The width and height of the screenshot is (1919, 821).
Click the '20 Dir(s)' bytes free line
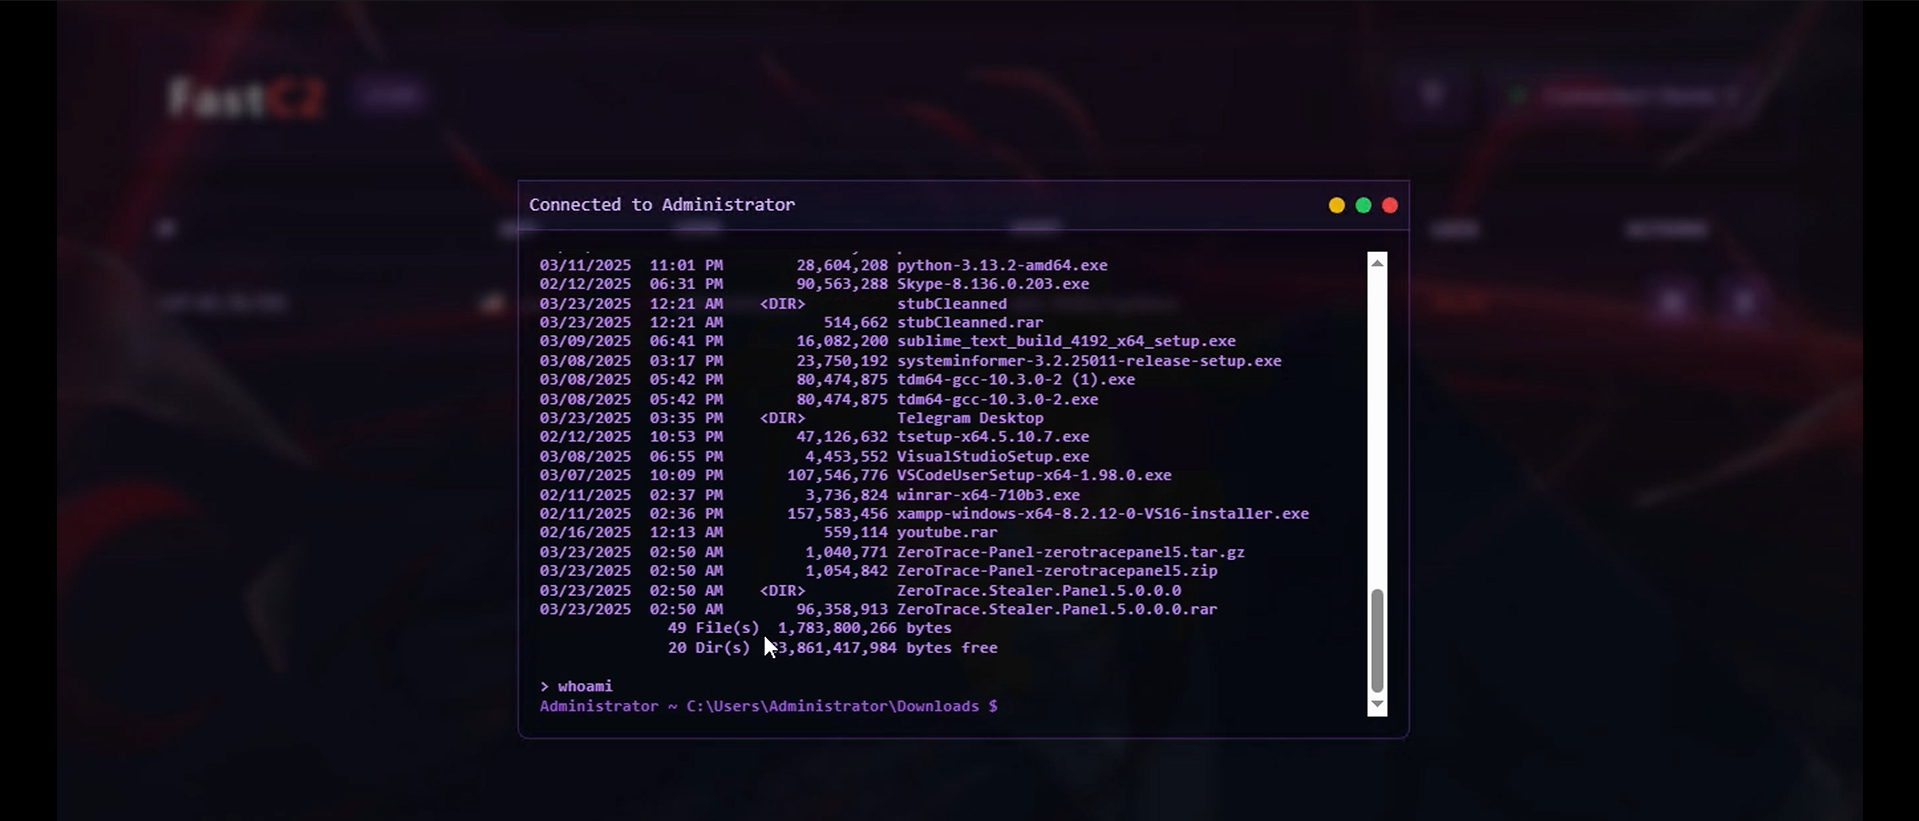[832, 648]
